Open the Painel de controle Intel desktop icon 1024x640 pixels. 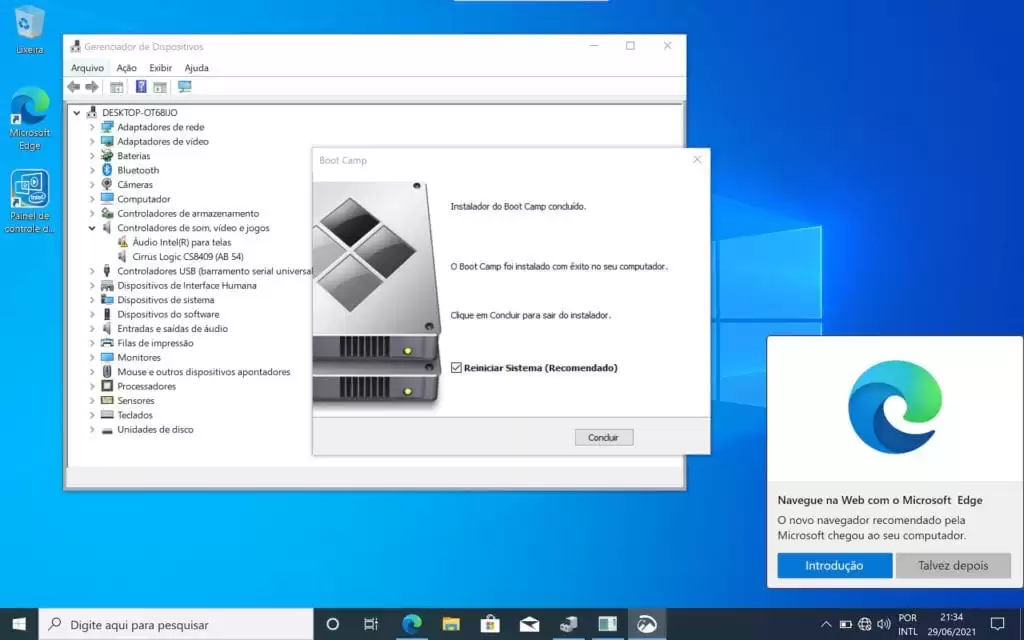pyautogui.click(x=29, y=201)
